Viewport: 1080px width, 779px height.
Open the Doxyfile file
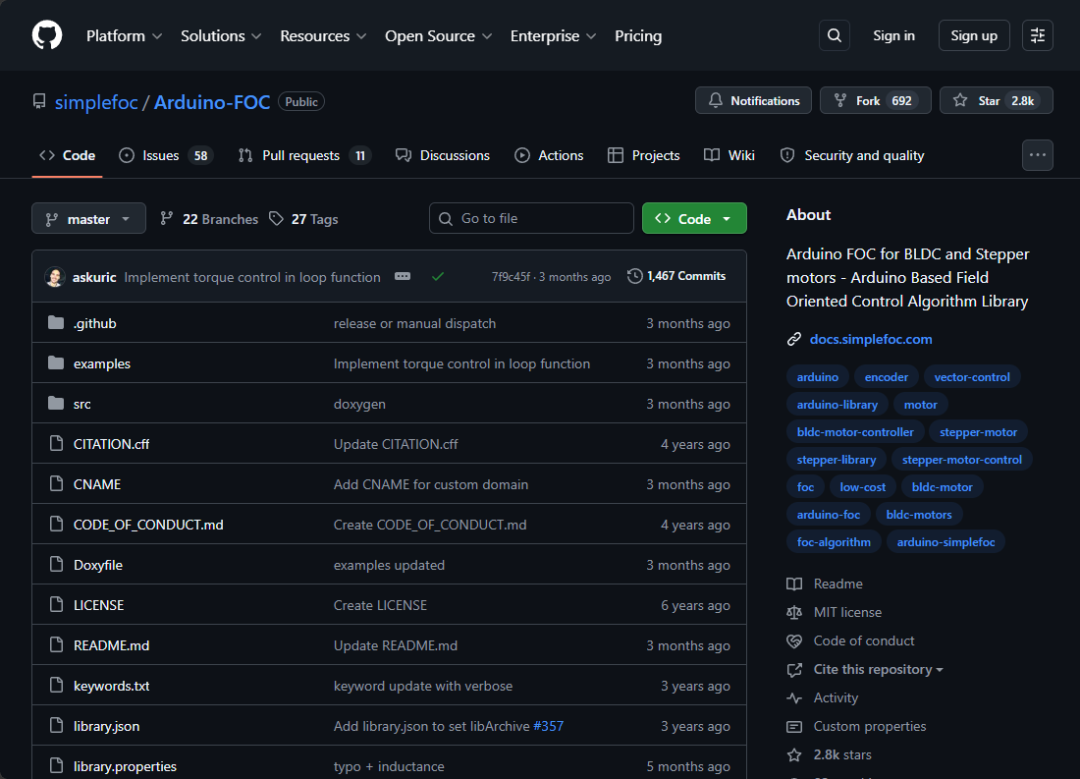[98, 565]
